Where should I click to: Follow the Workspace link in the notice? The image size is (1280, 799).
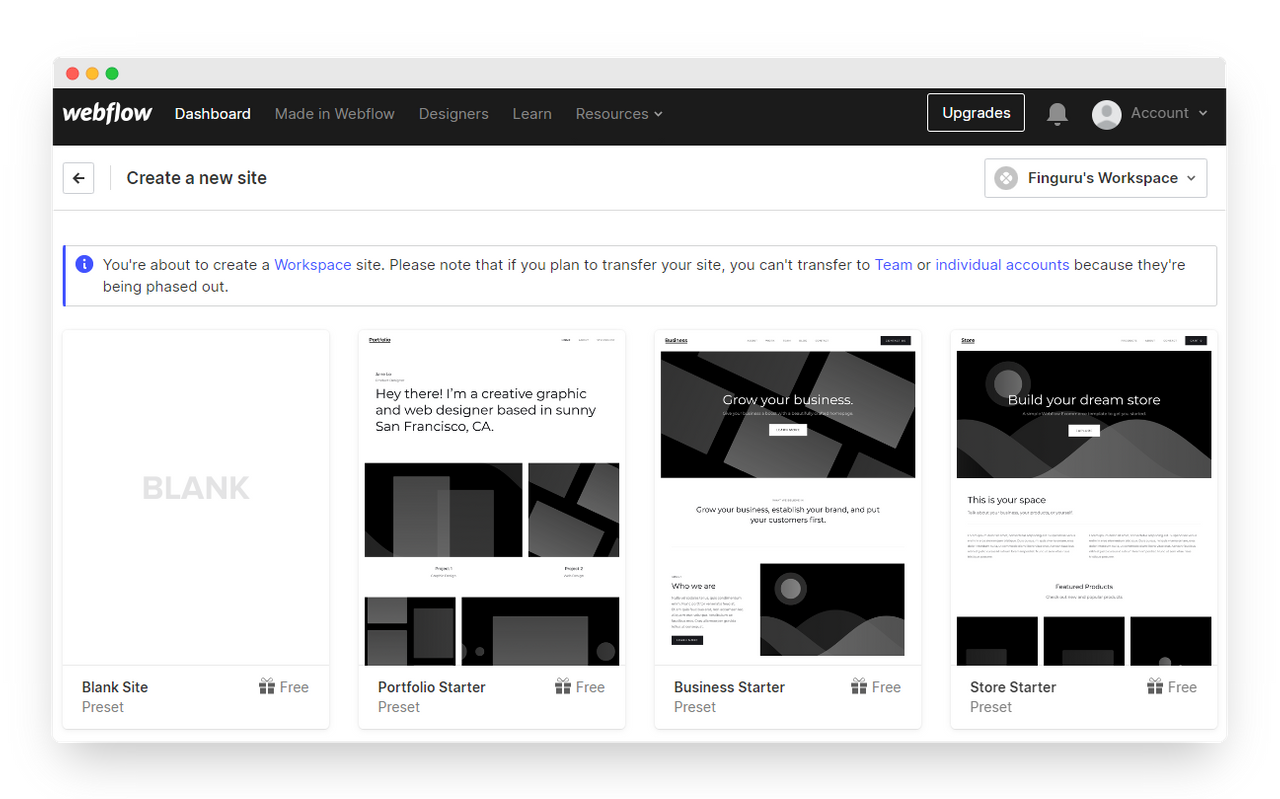click(x=313, y=265)
